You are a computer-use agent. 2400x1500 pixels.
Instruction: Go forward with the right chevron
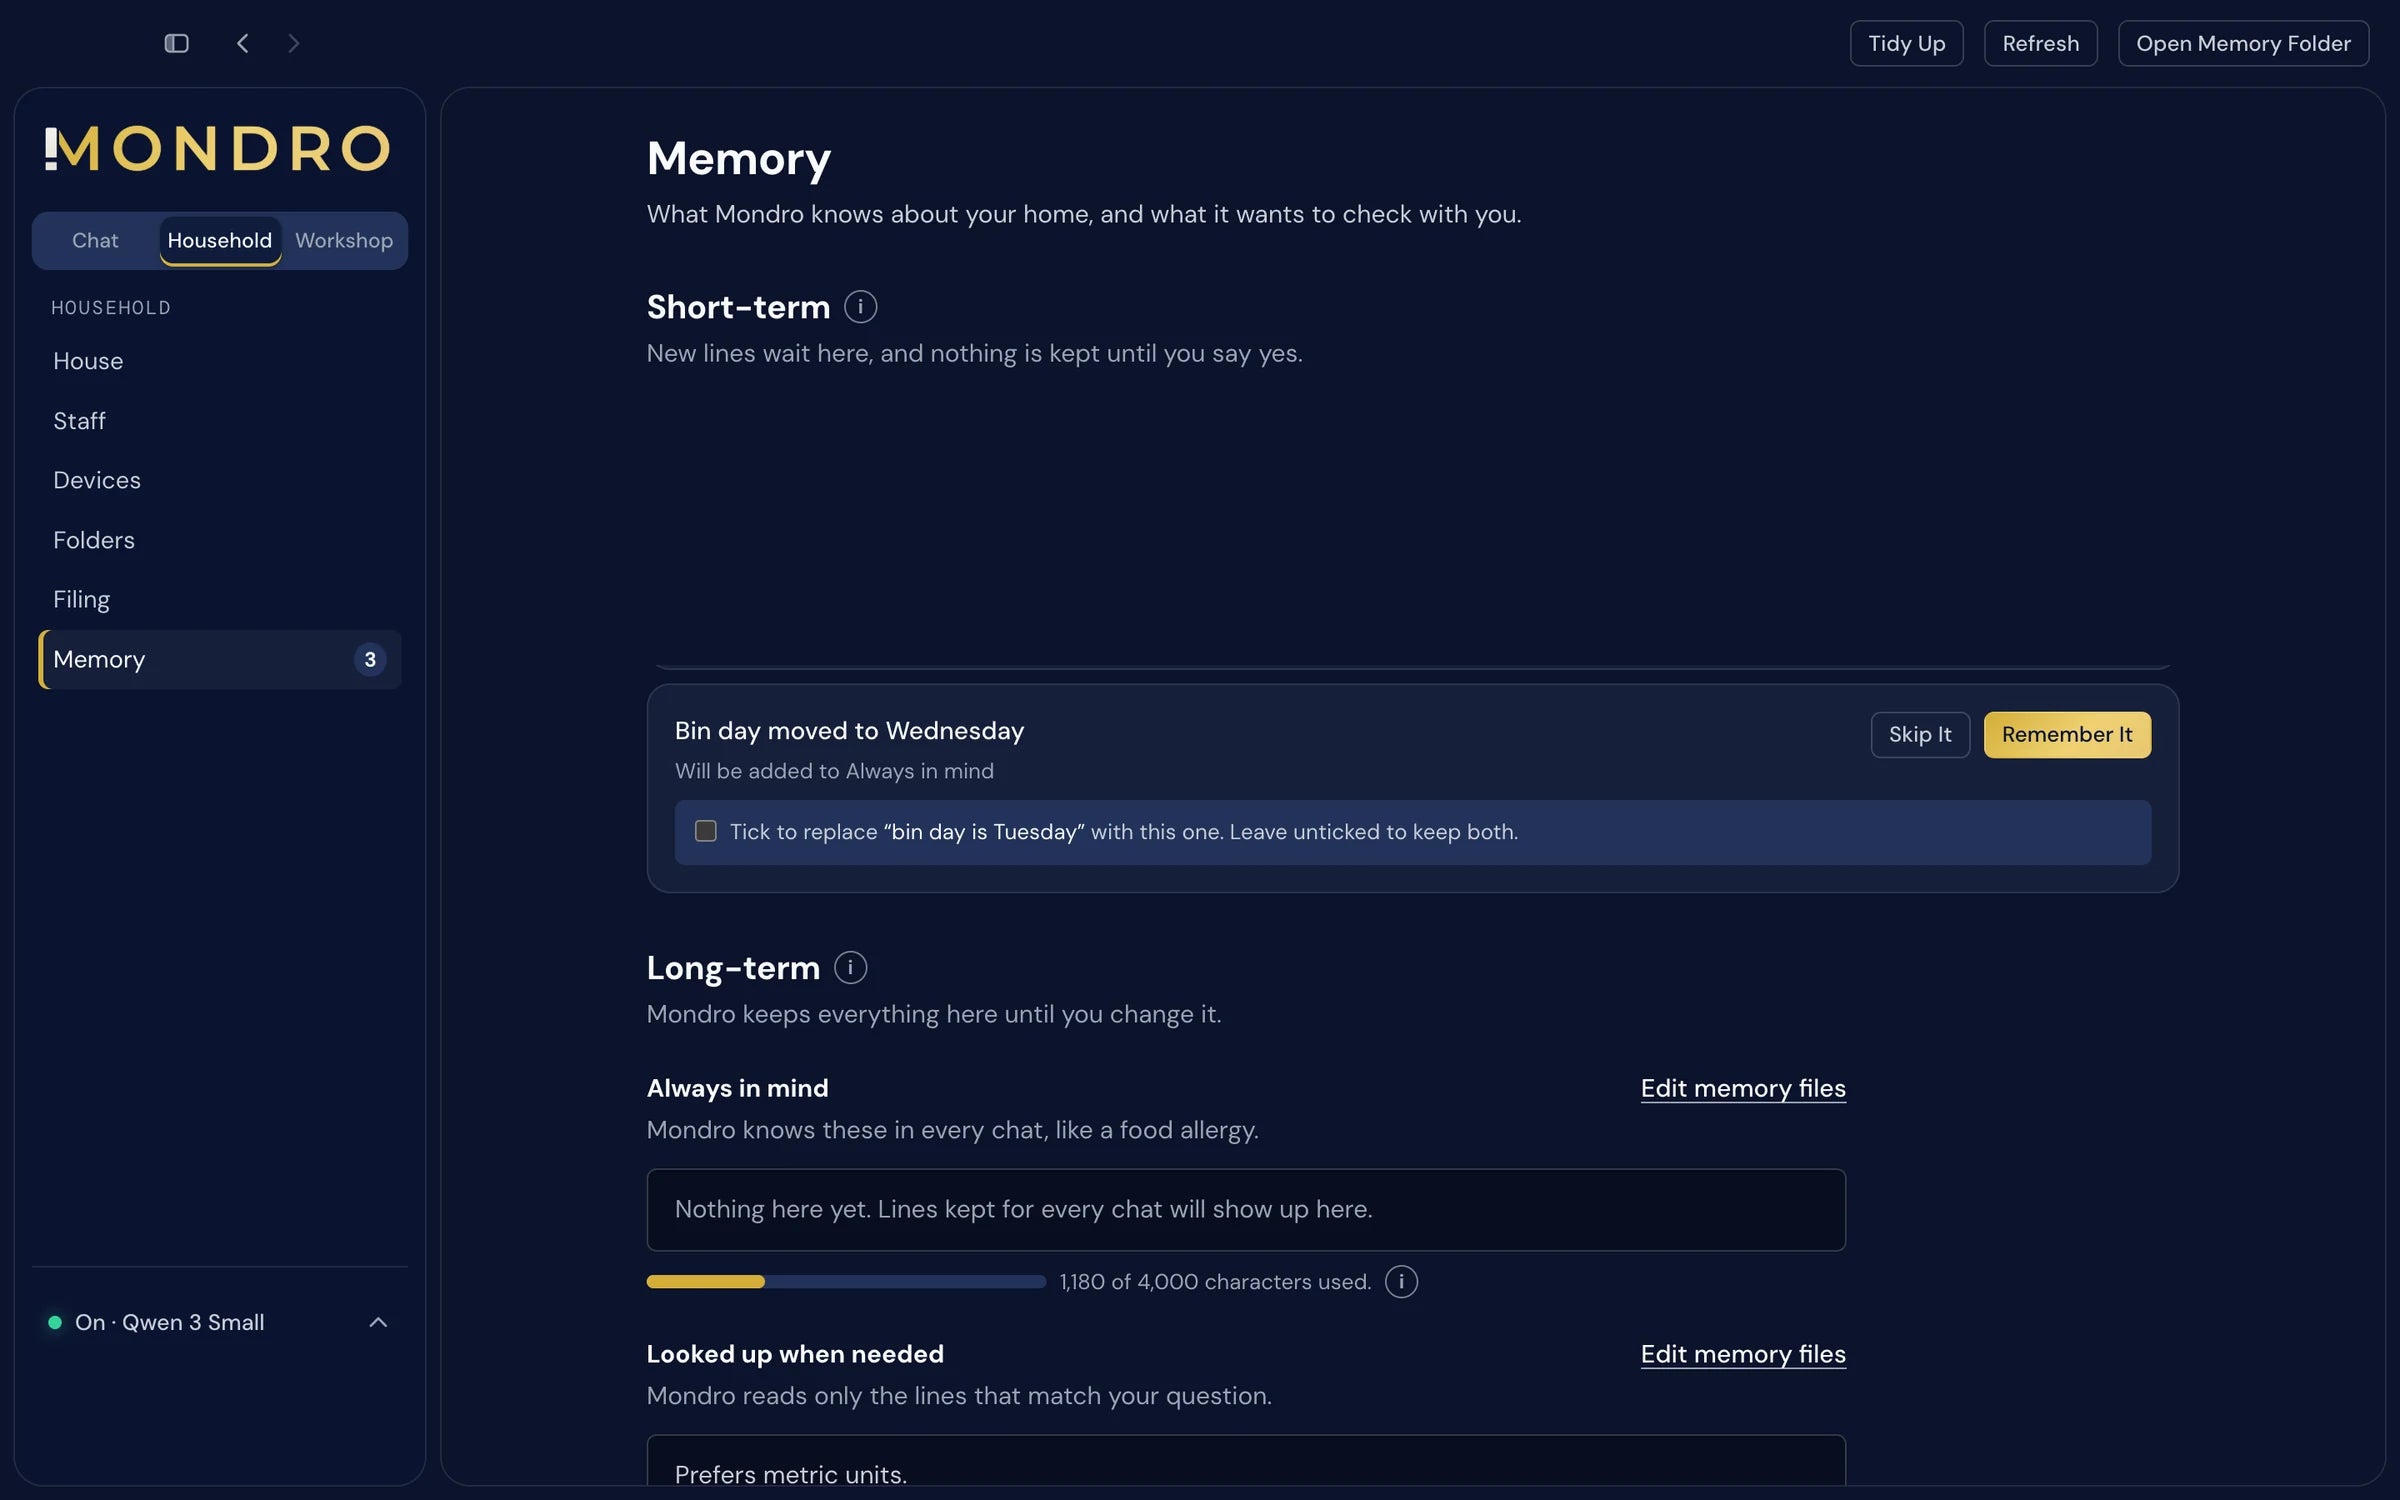coord(293,43)
